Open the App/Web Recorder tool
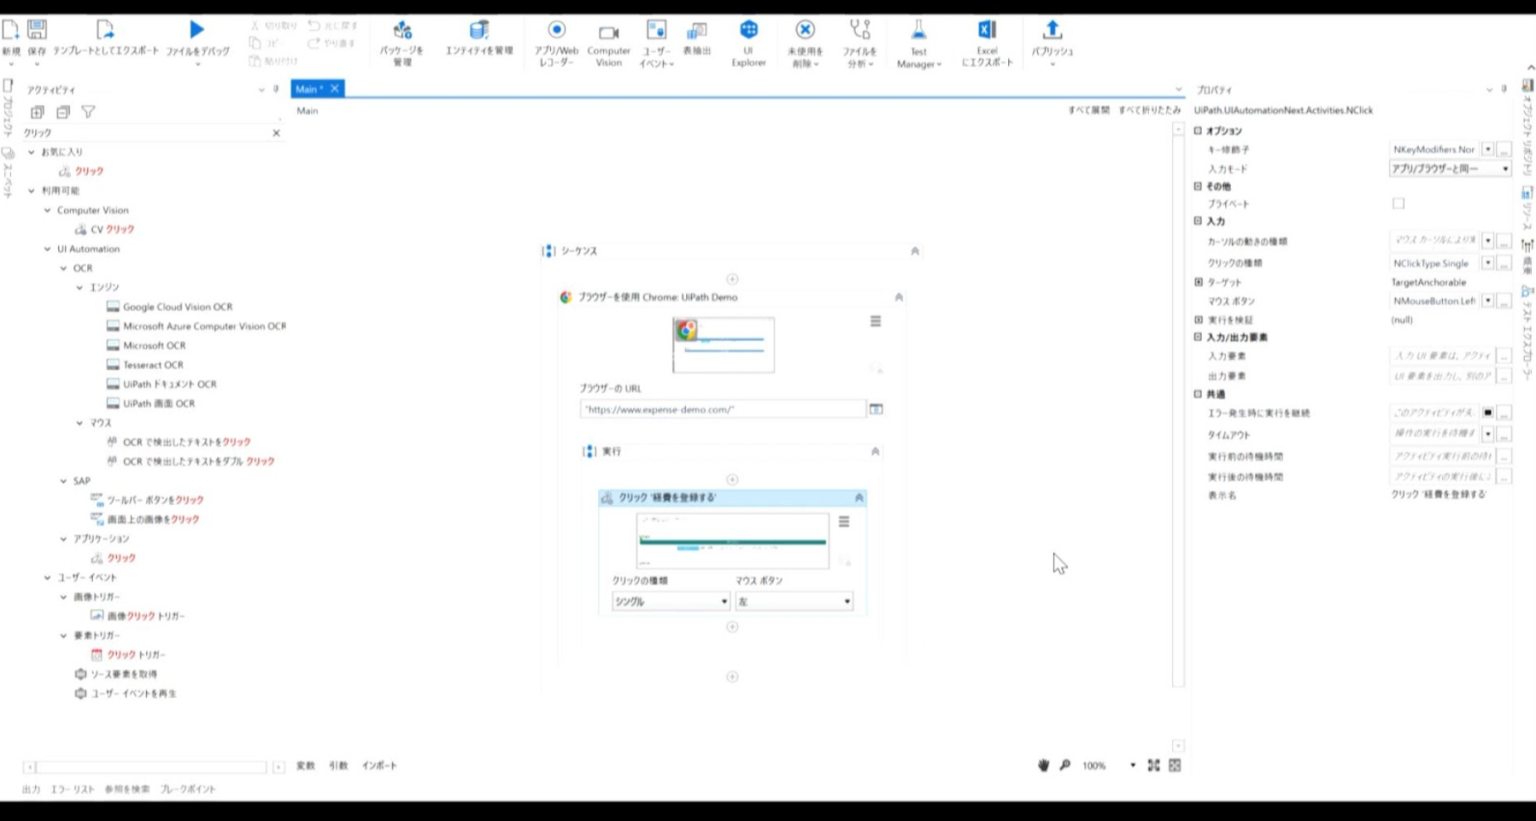1536x821 pixels. point(556,31)
